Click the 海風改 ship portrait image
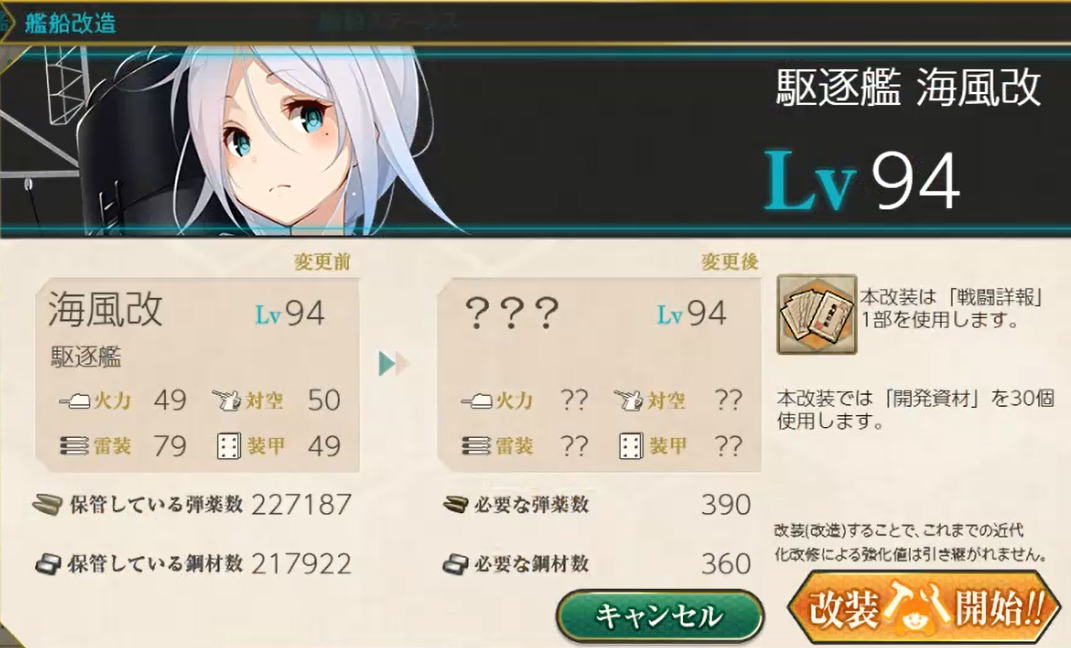Image resolution: width=1071 pixels, height=648 pixels. (232, 141)
